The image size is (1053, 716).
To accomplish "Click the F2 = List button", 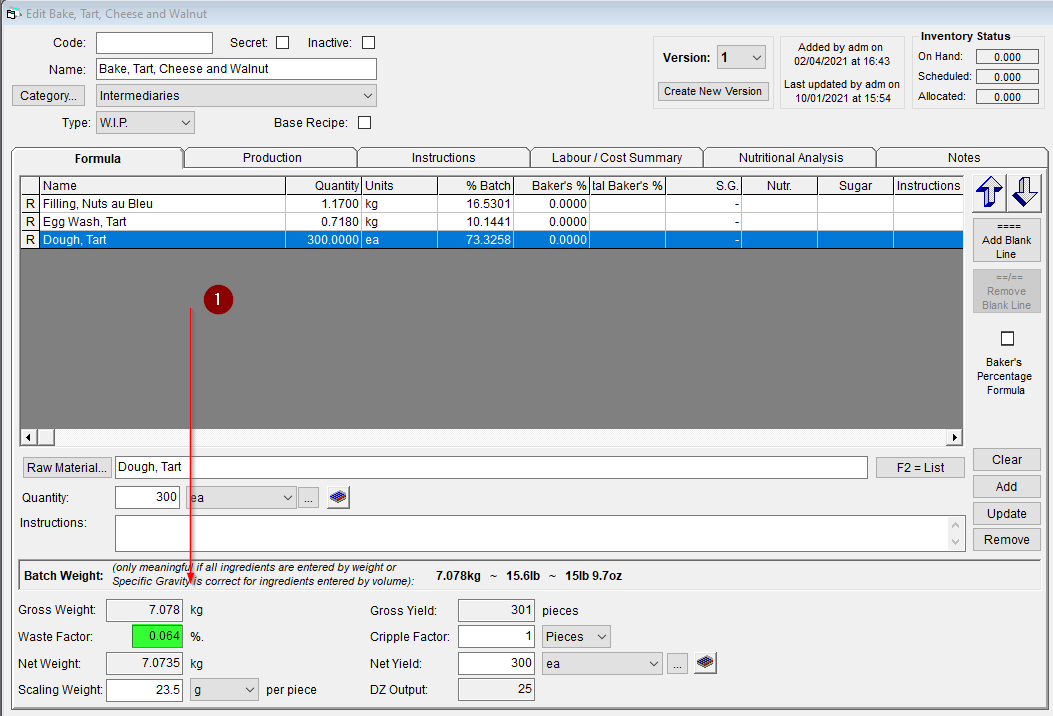I will [920, 467].
